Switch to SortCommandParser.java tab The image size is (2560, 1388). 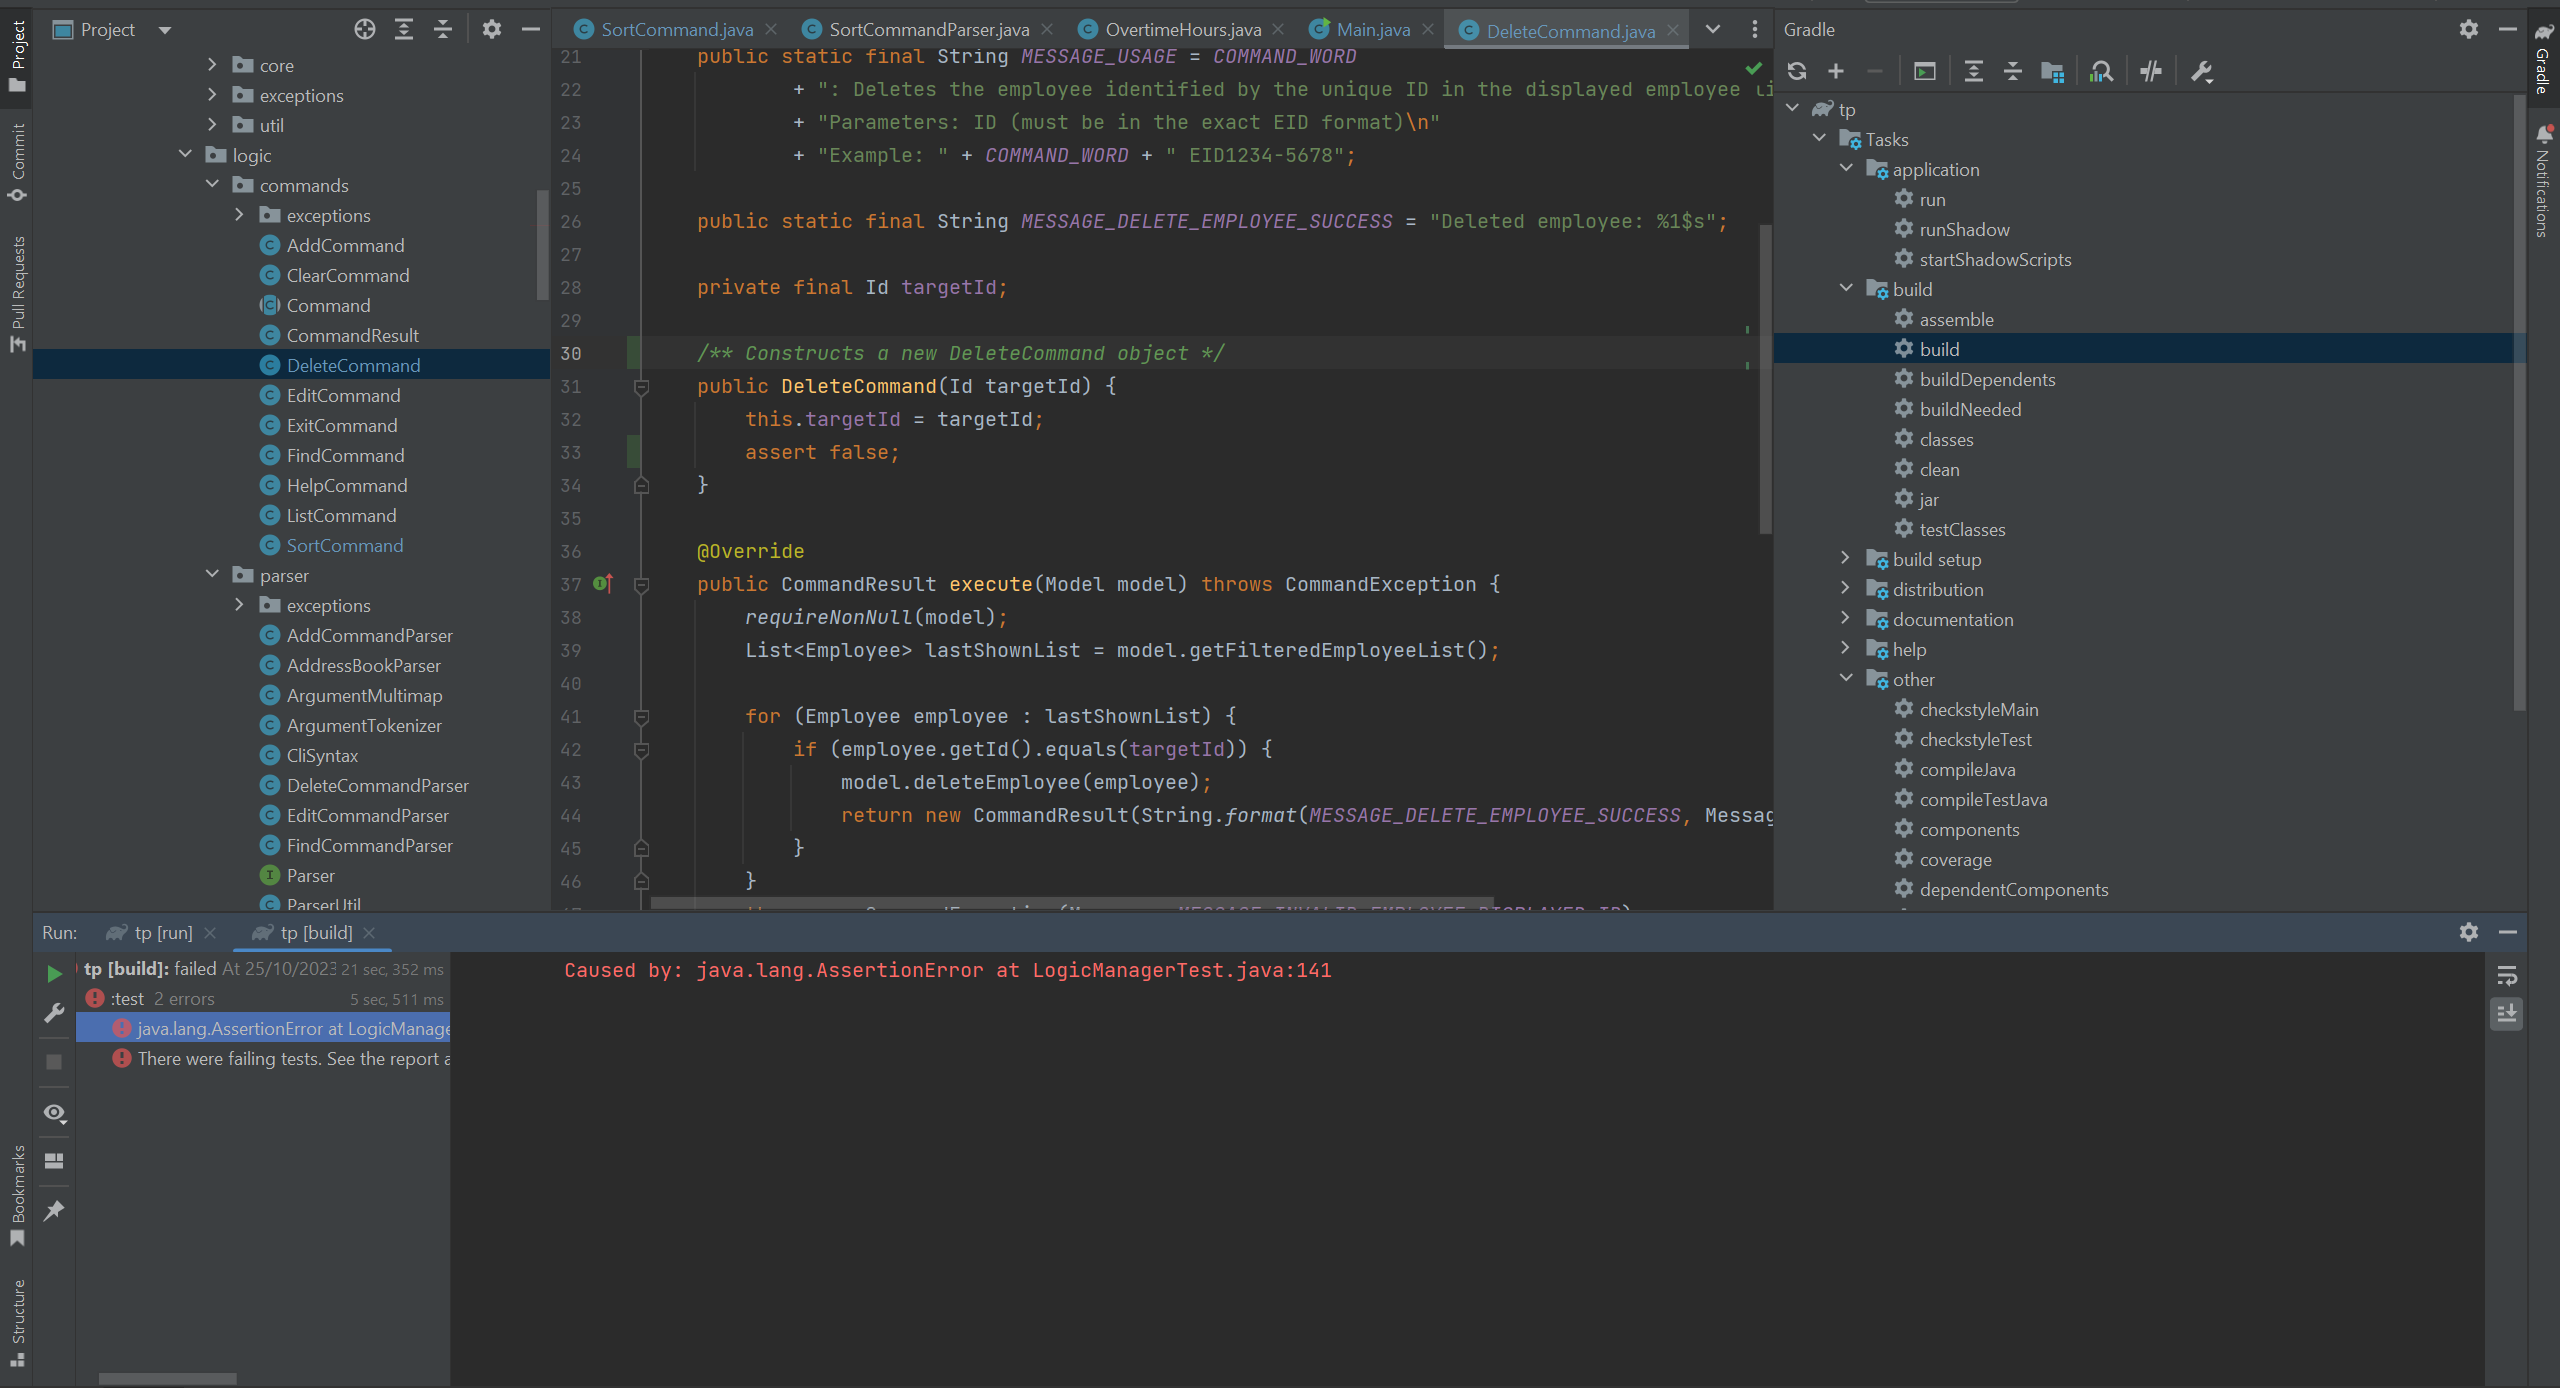928,30
